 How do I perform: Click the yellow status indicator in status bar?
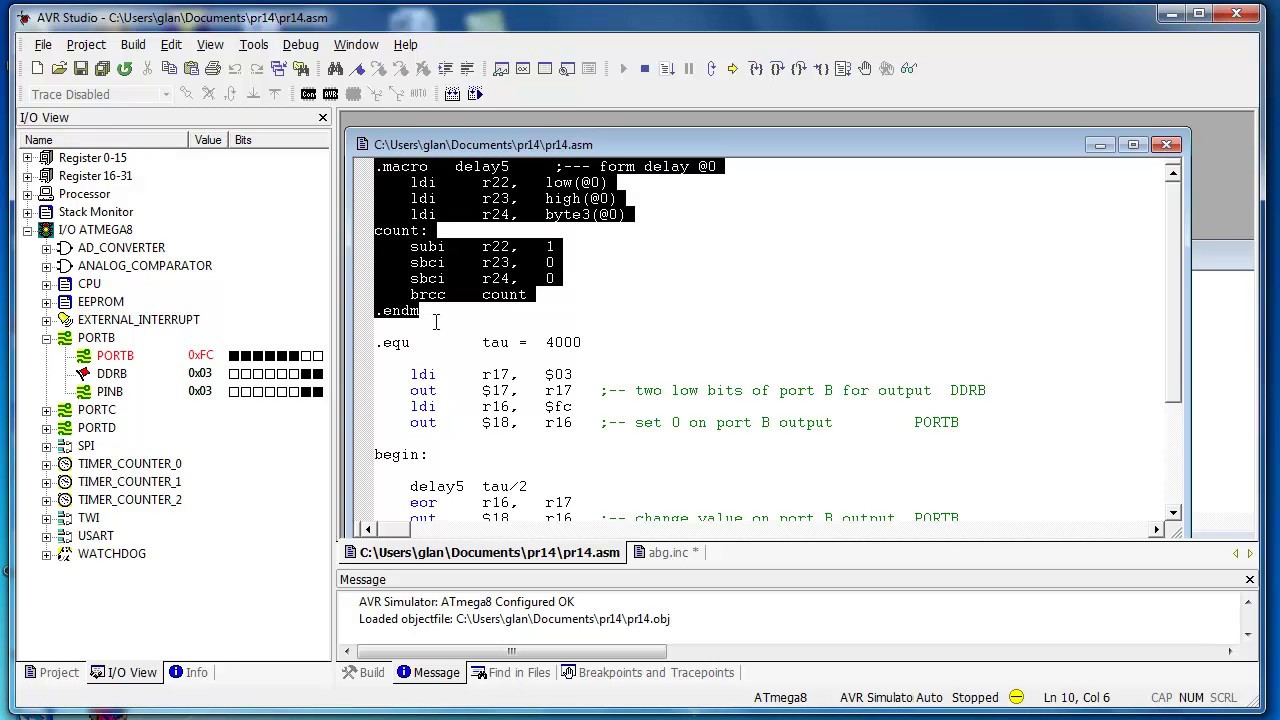coord(1016,697)
